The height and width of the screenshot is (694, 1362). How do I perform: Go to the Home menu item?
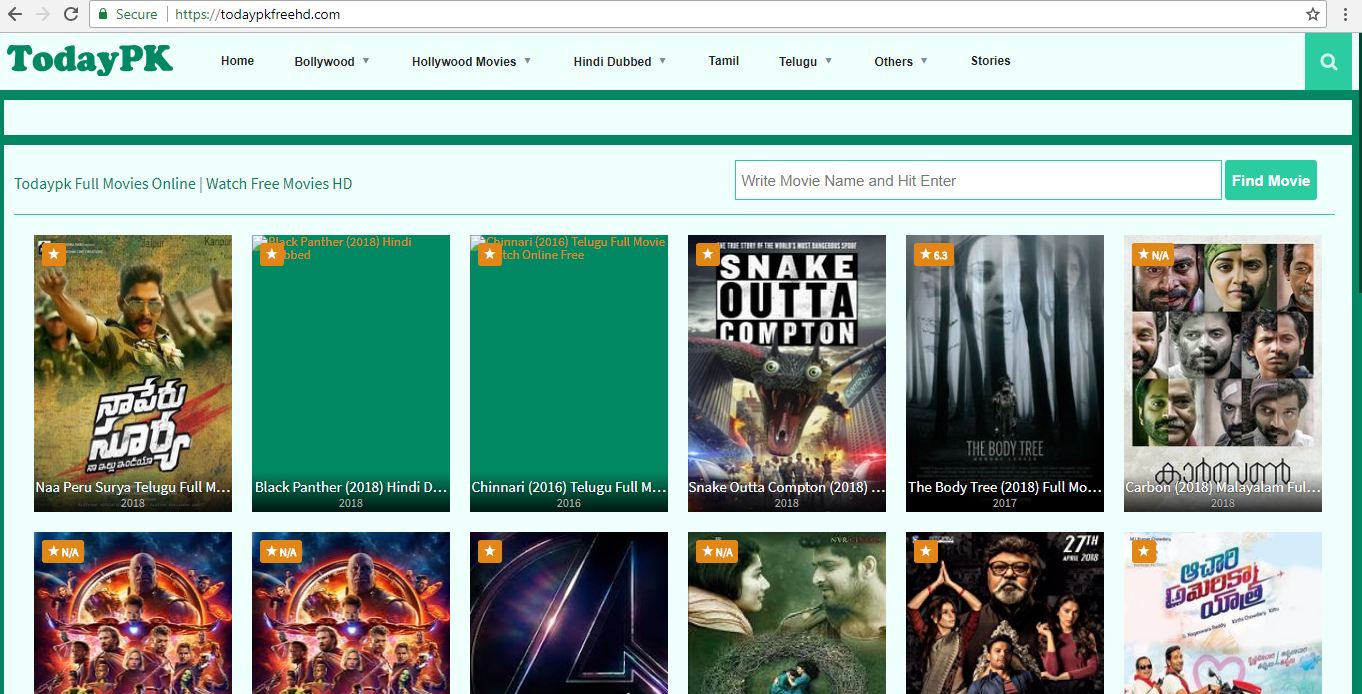[x=237, y=61]
